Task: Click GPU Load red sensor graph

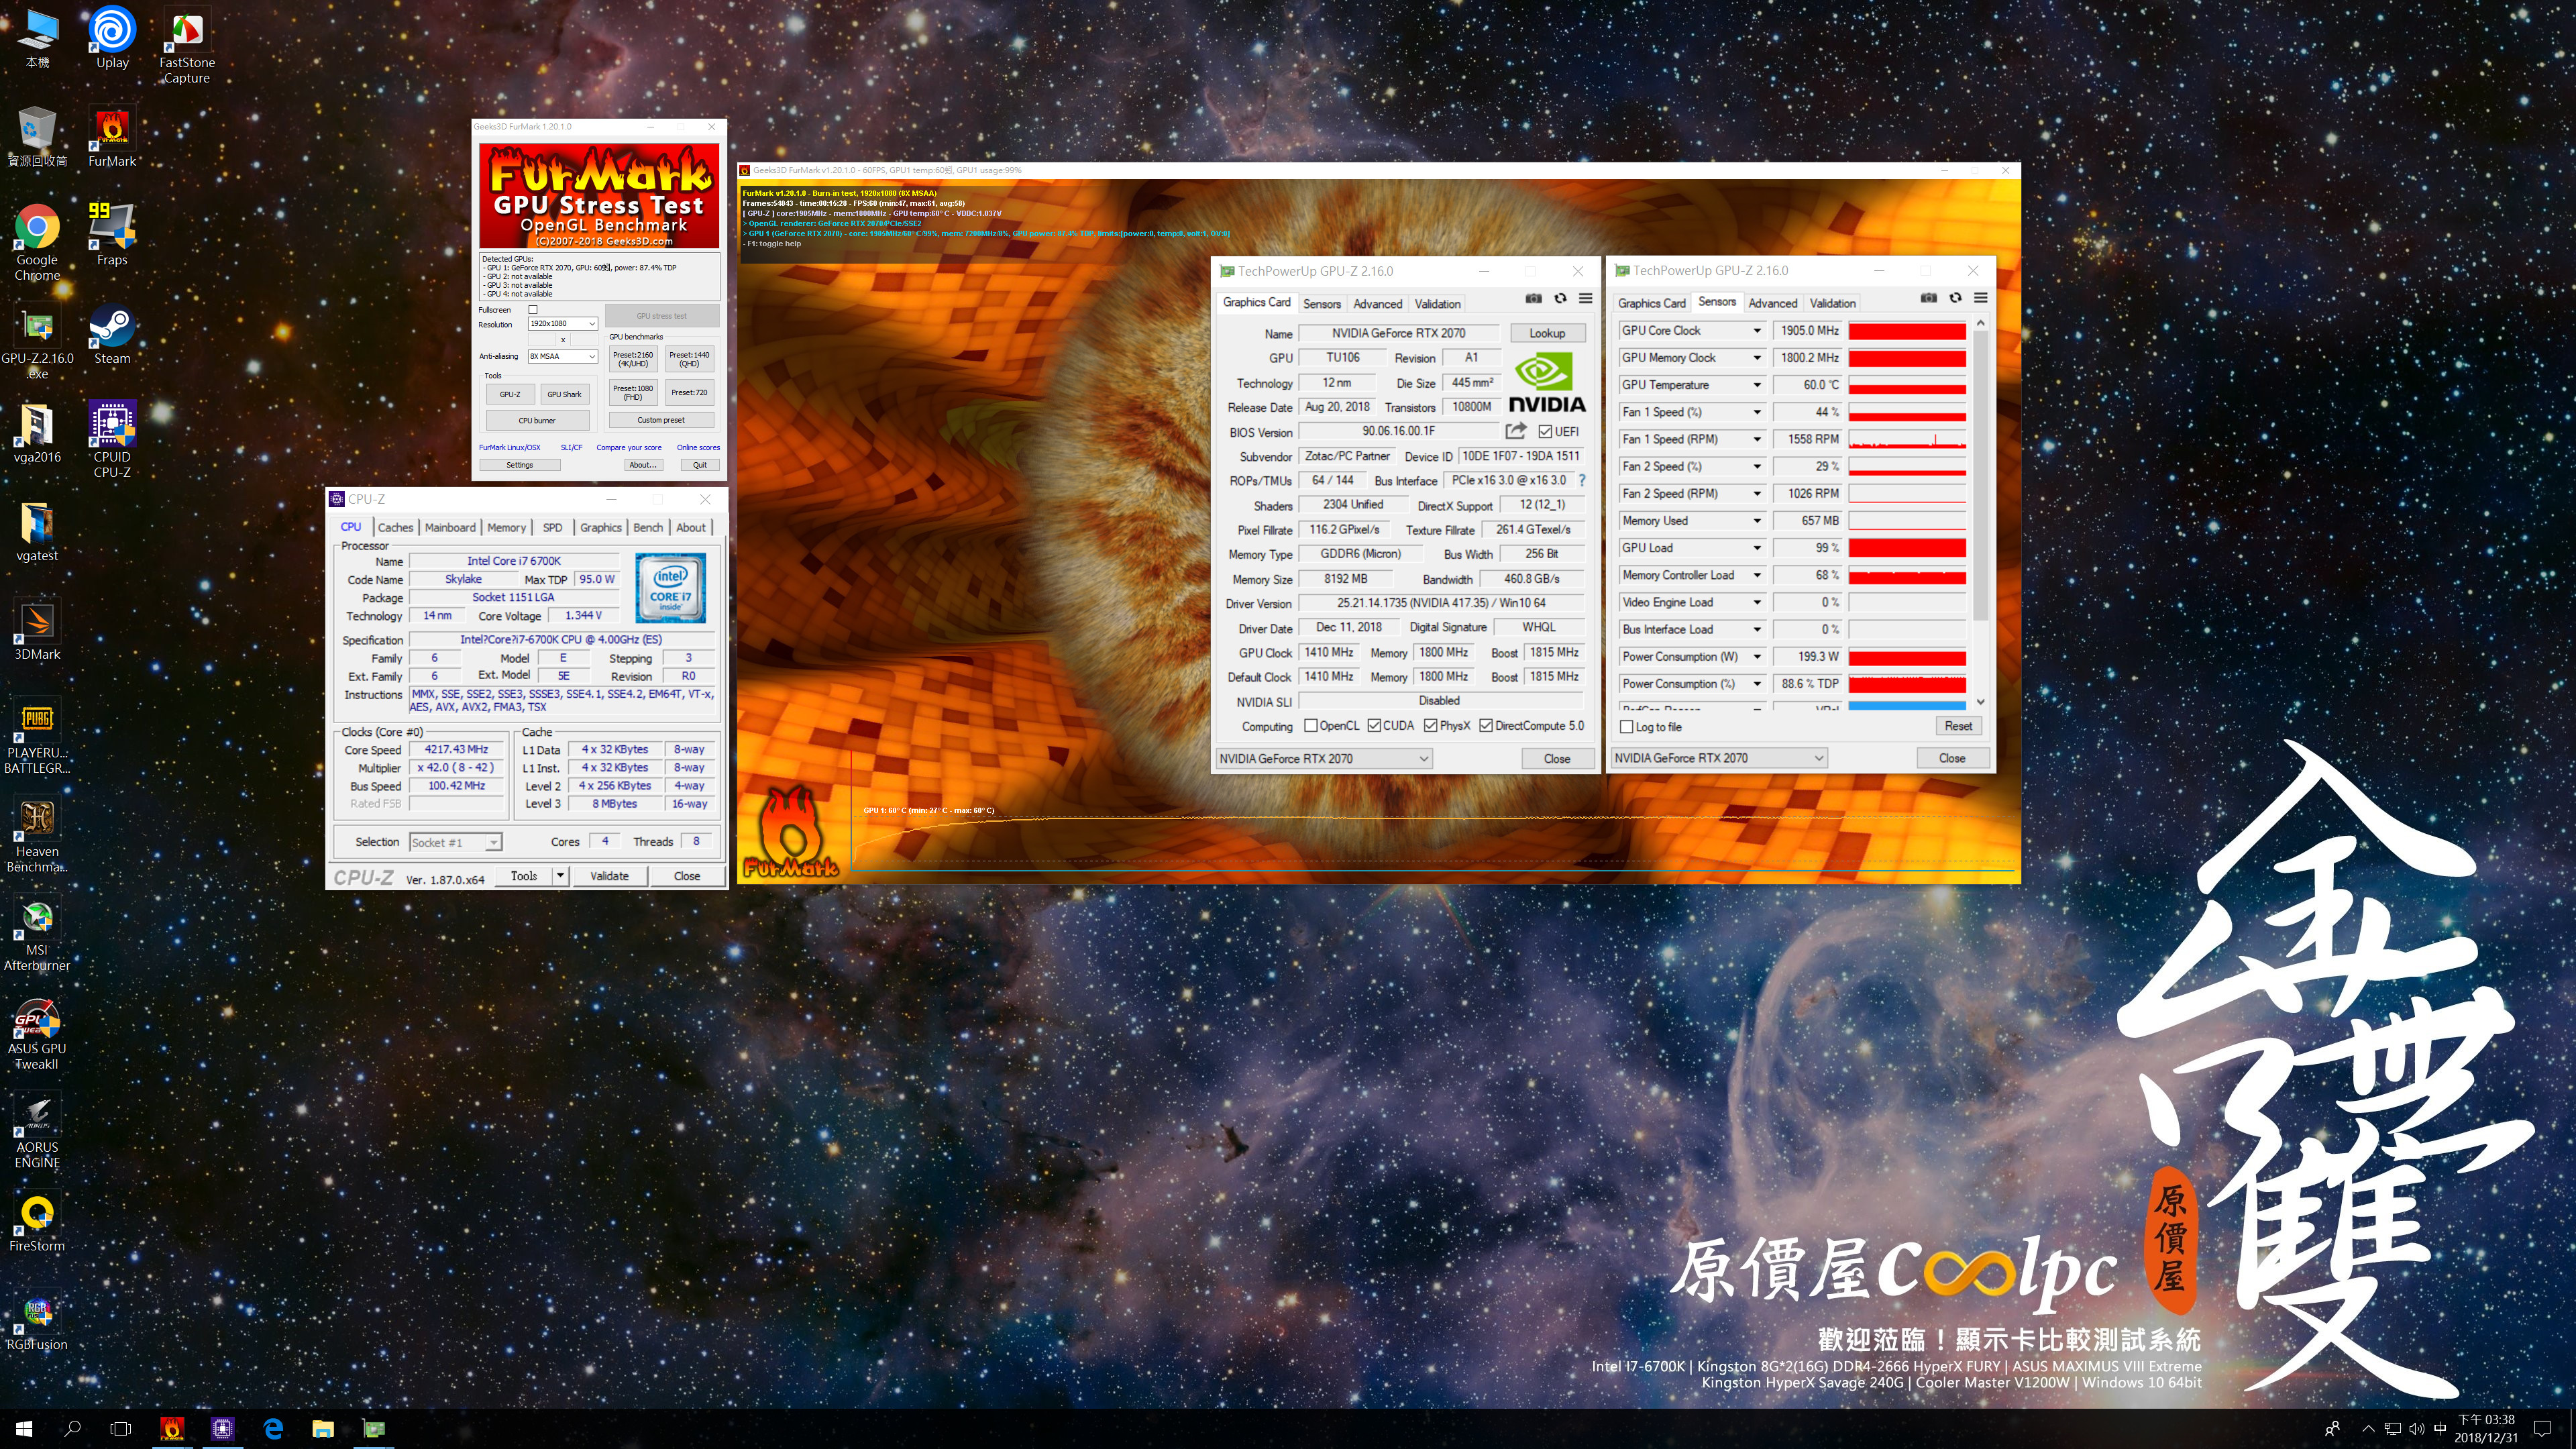Action: click(1907, 548)
